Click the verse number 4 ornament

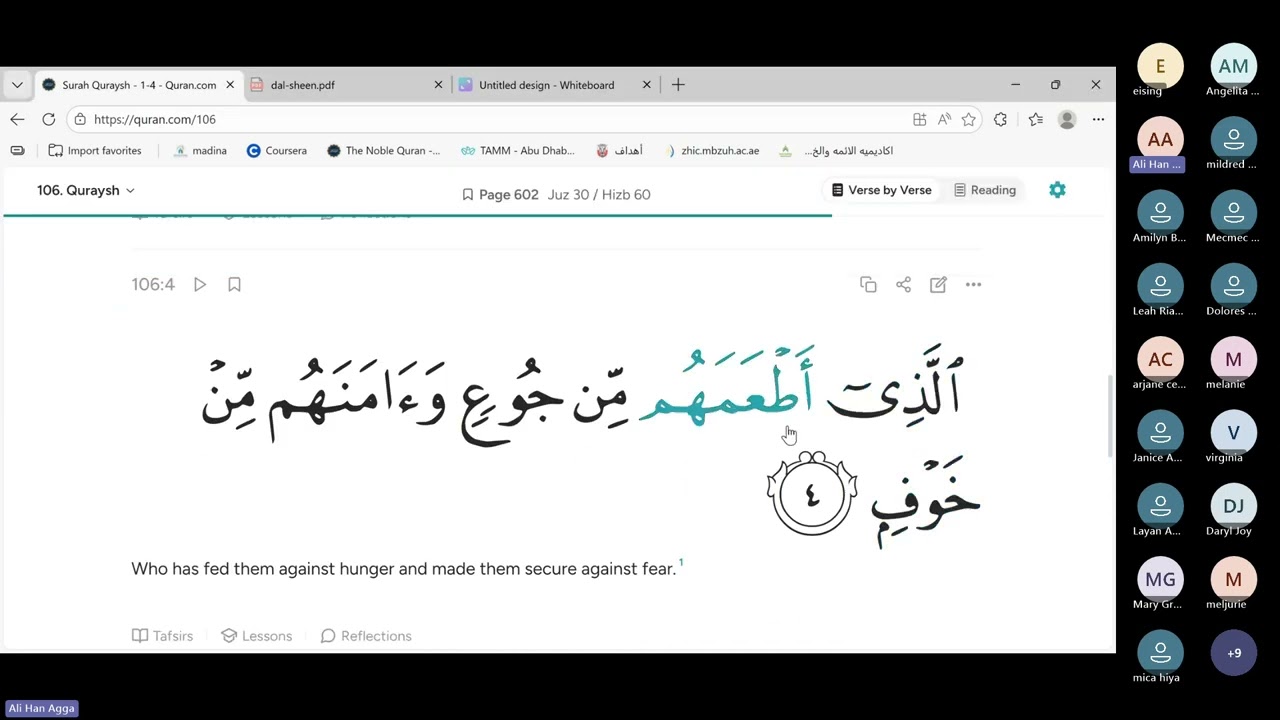[x=812, y=493]
